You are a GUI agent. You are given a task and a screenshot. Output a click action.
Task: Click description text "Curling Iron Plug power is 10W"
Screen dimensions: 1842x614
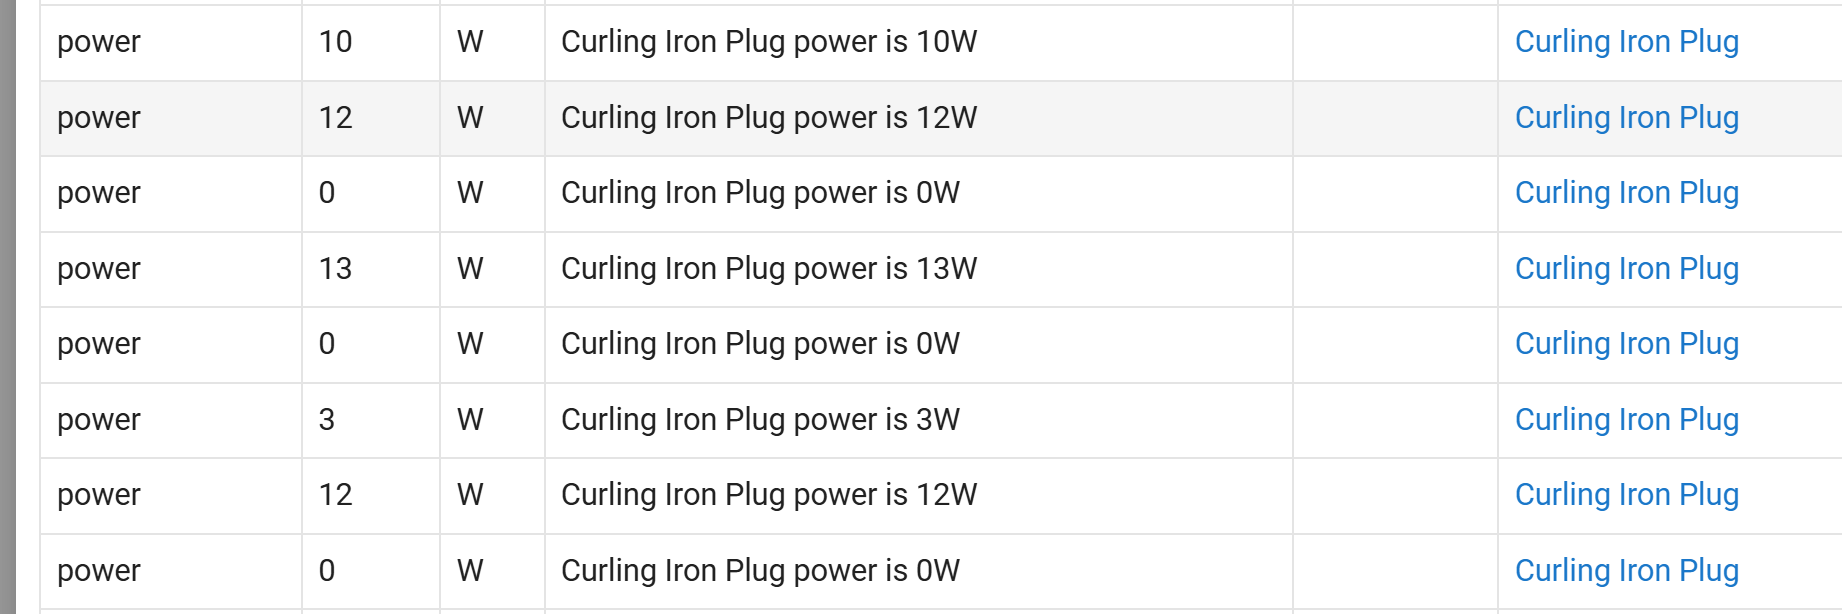click(768, 42)
